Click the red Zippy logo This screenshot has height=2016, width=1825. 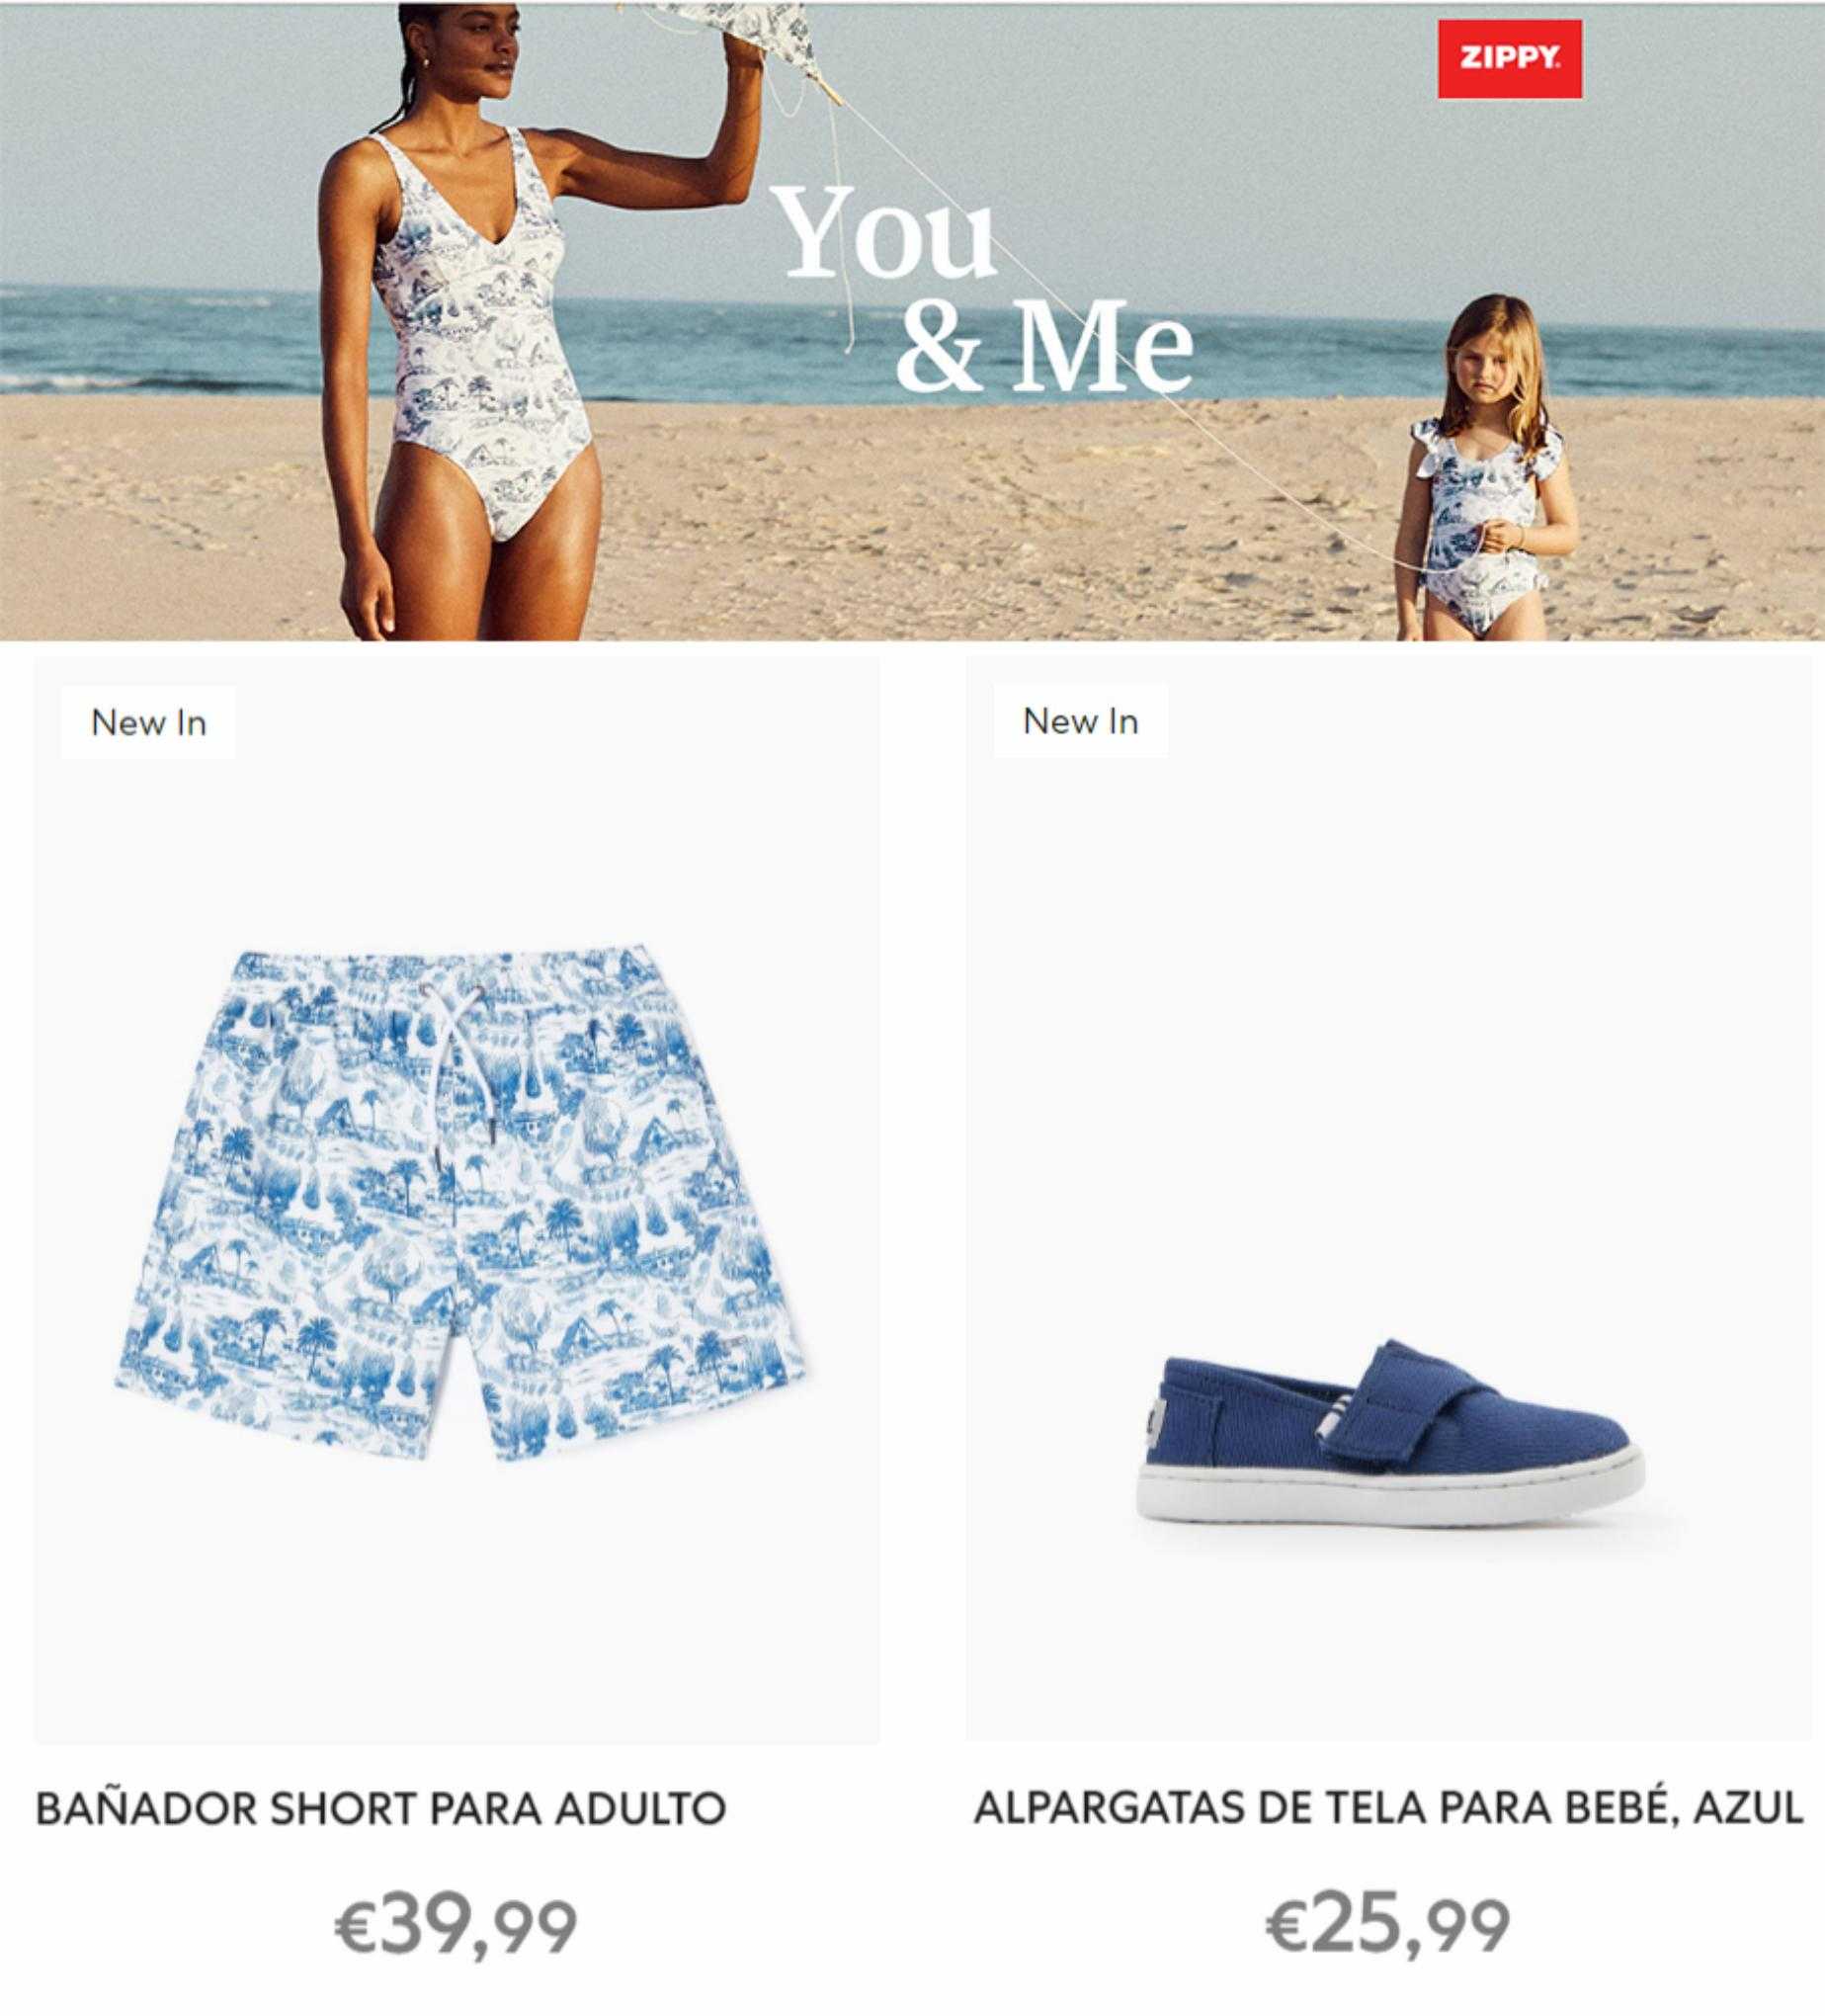1509,59
